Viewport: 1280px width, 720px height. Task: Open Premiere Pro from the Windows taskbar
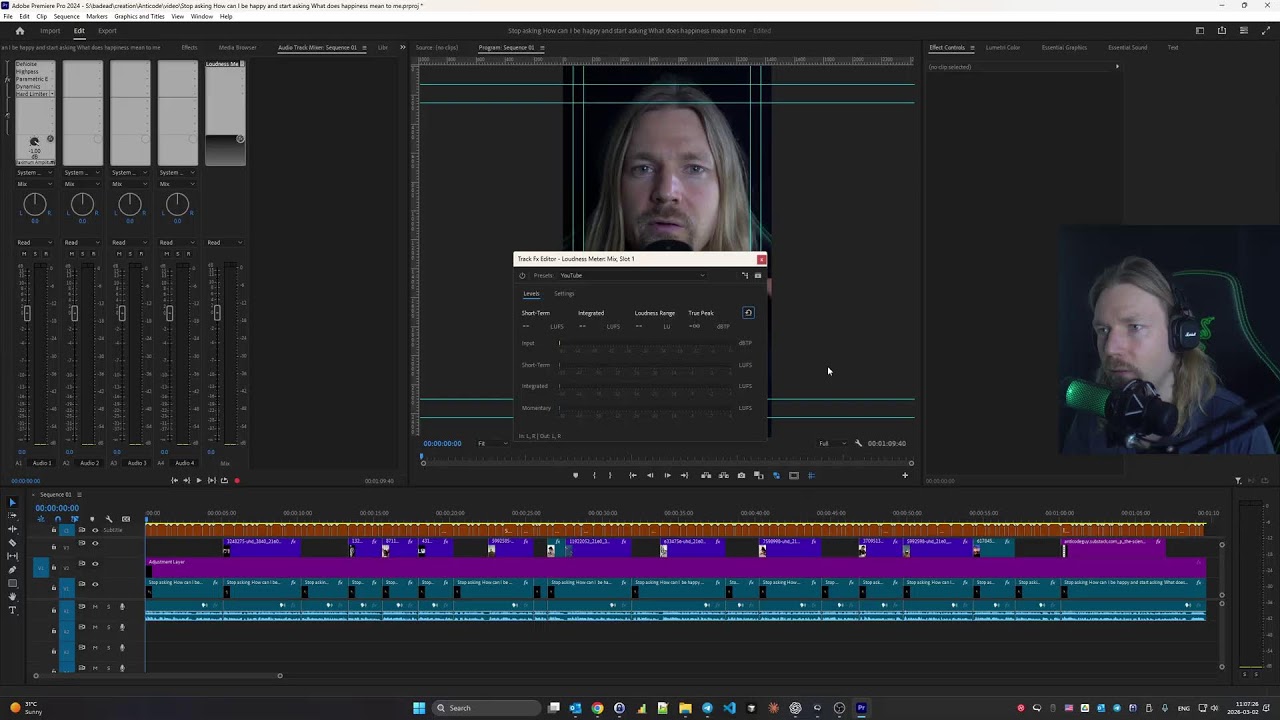coord(861,708)
